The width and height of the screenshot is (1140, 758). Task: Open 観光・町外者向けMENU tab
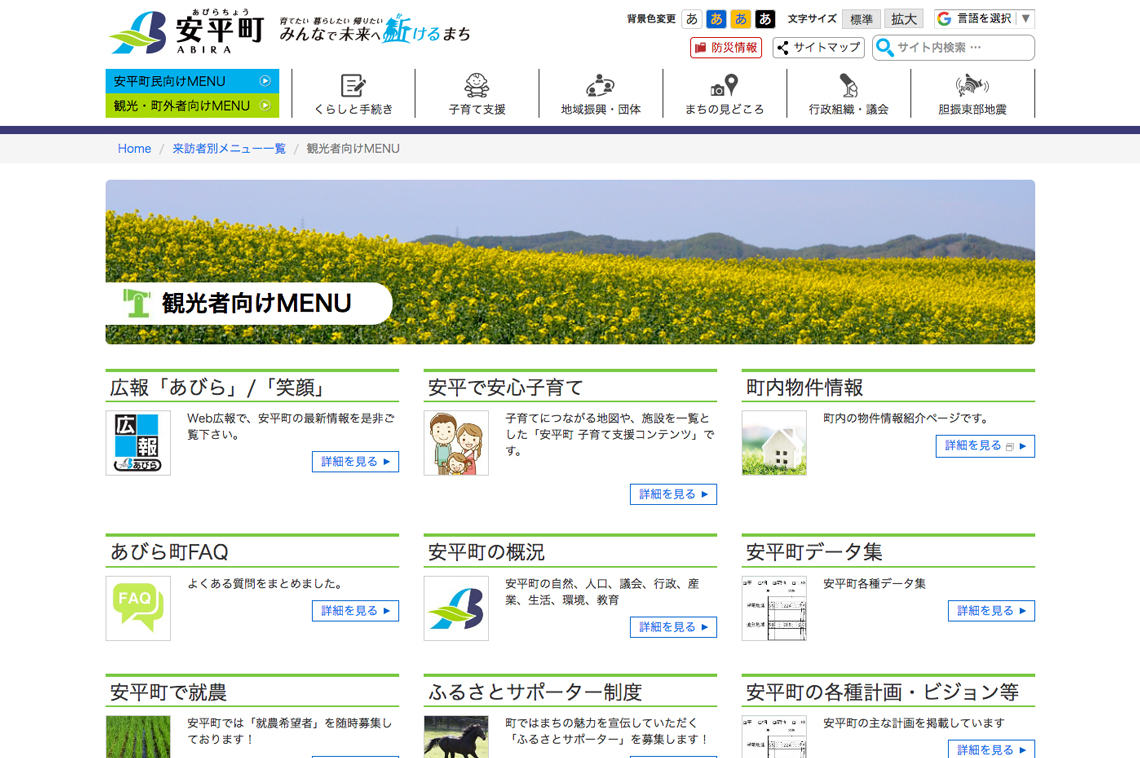[x=192, y=105]
